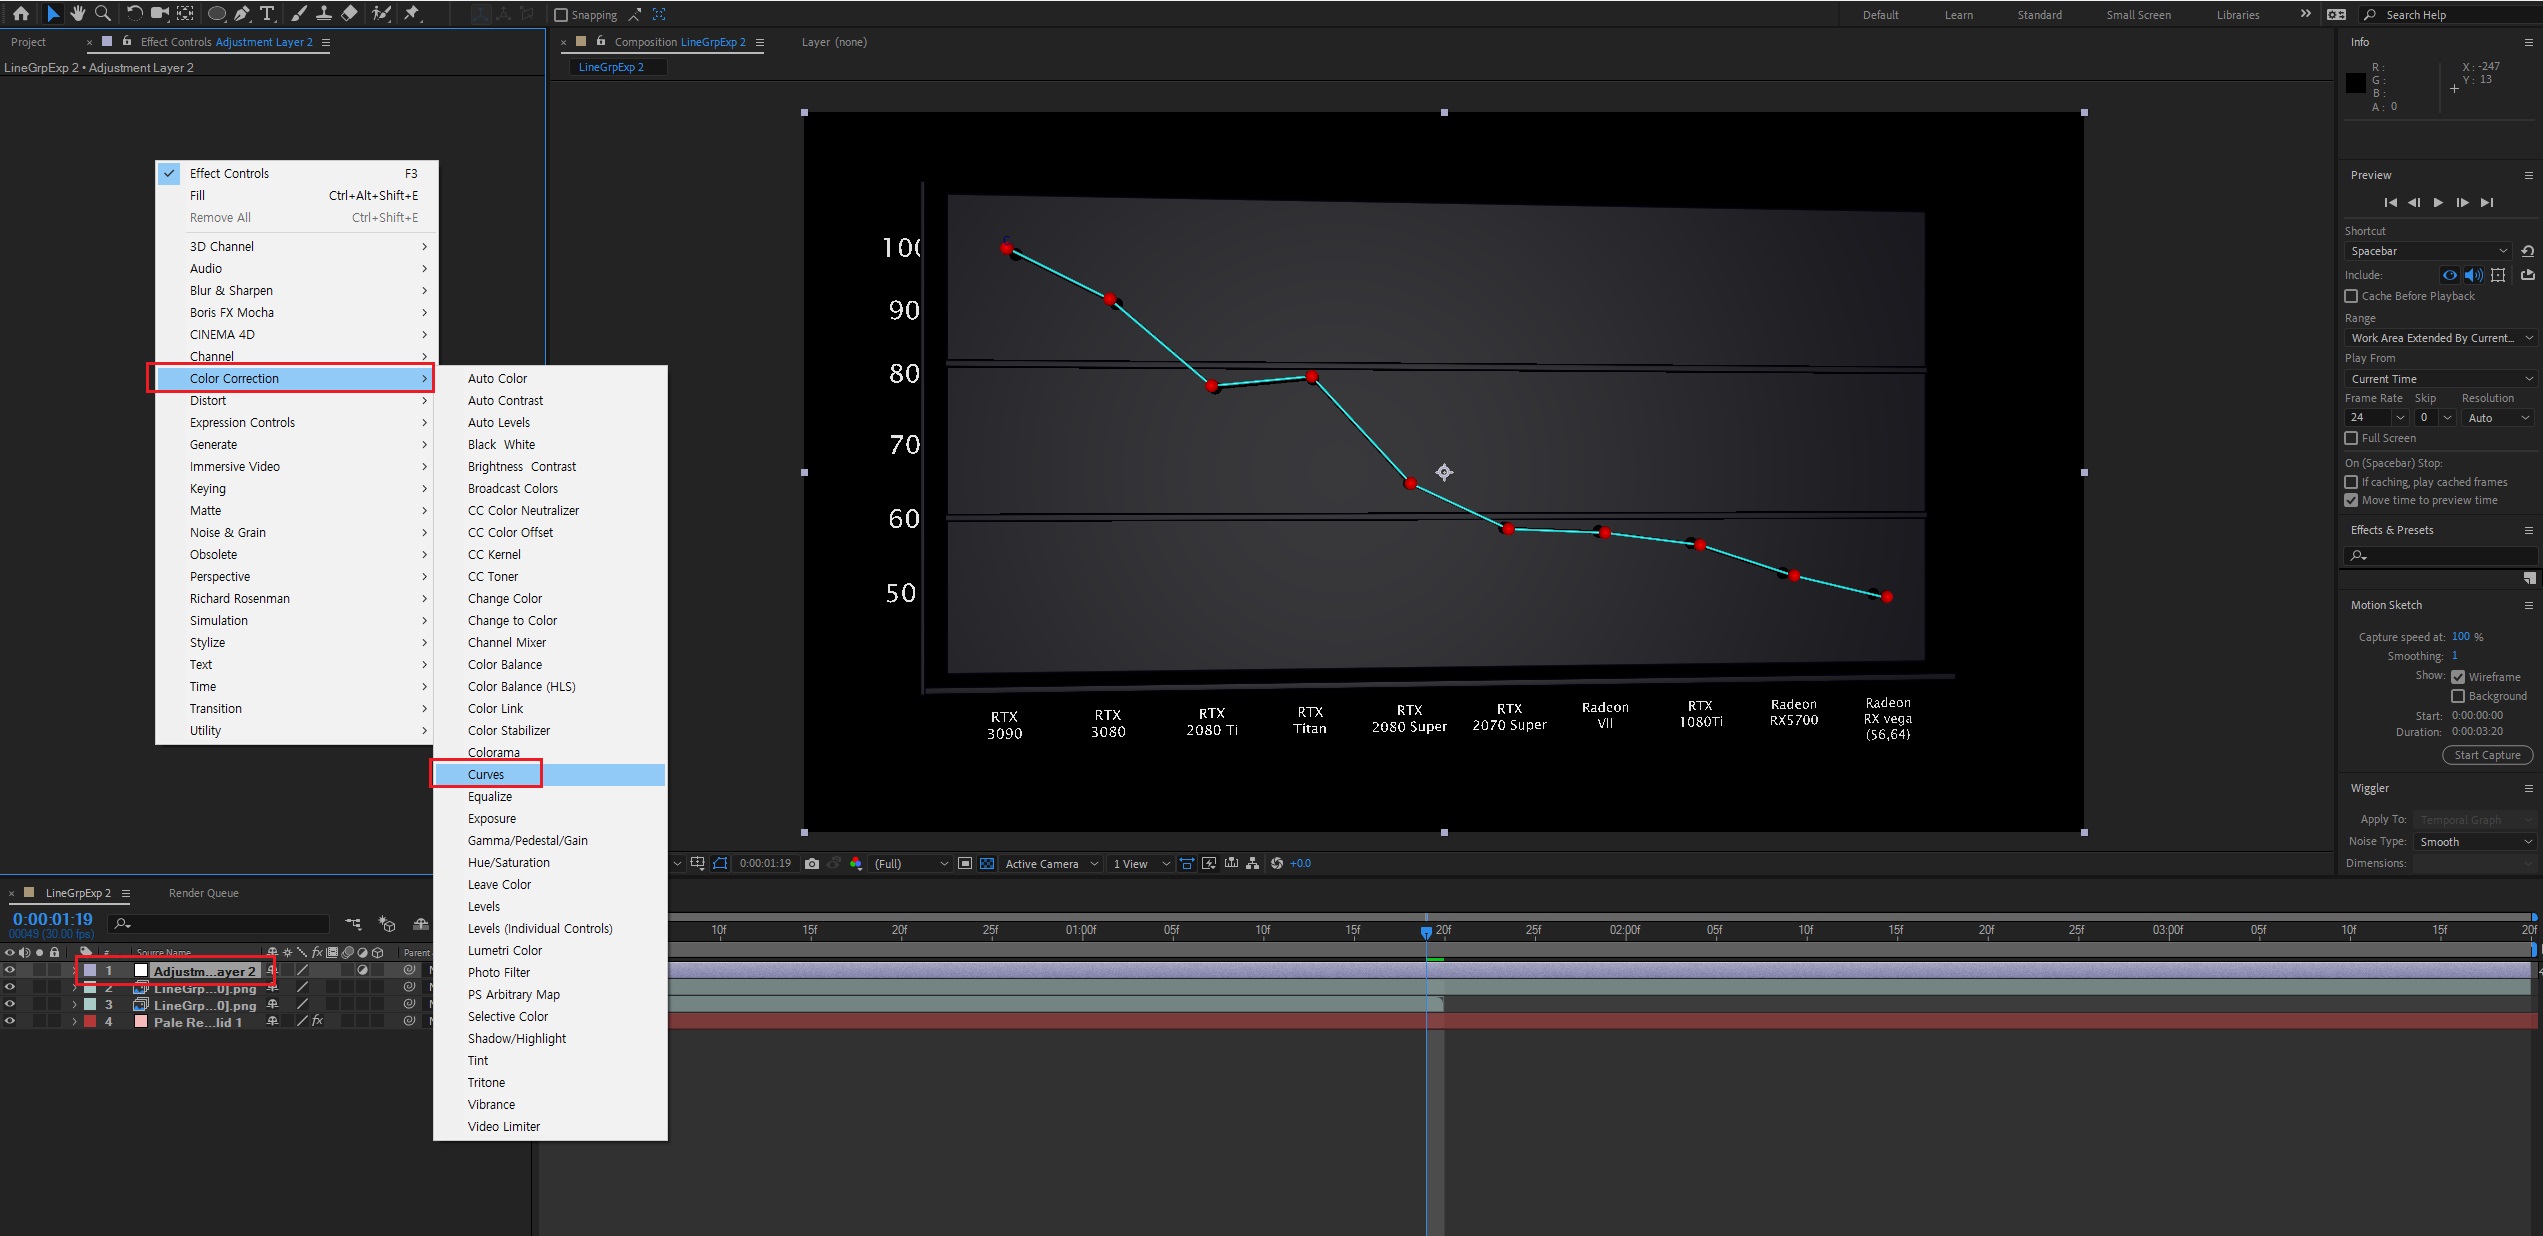Hide the Pale Red Solid layer

pyautogui.click(x=10, y=1021)
